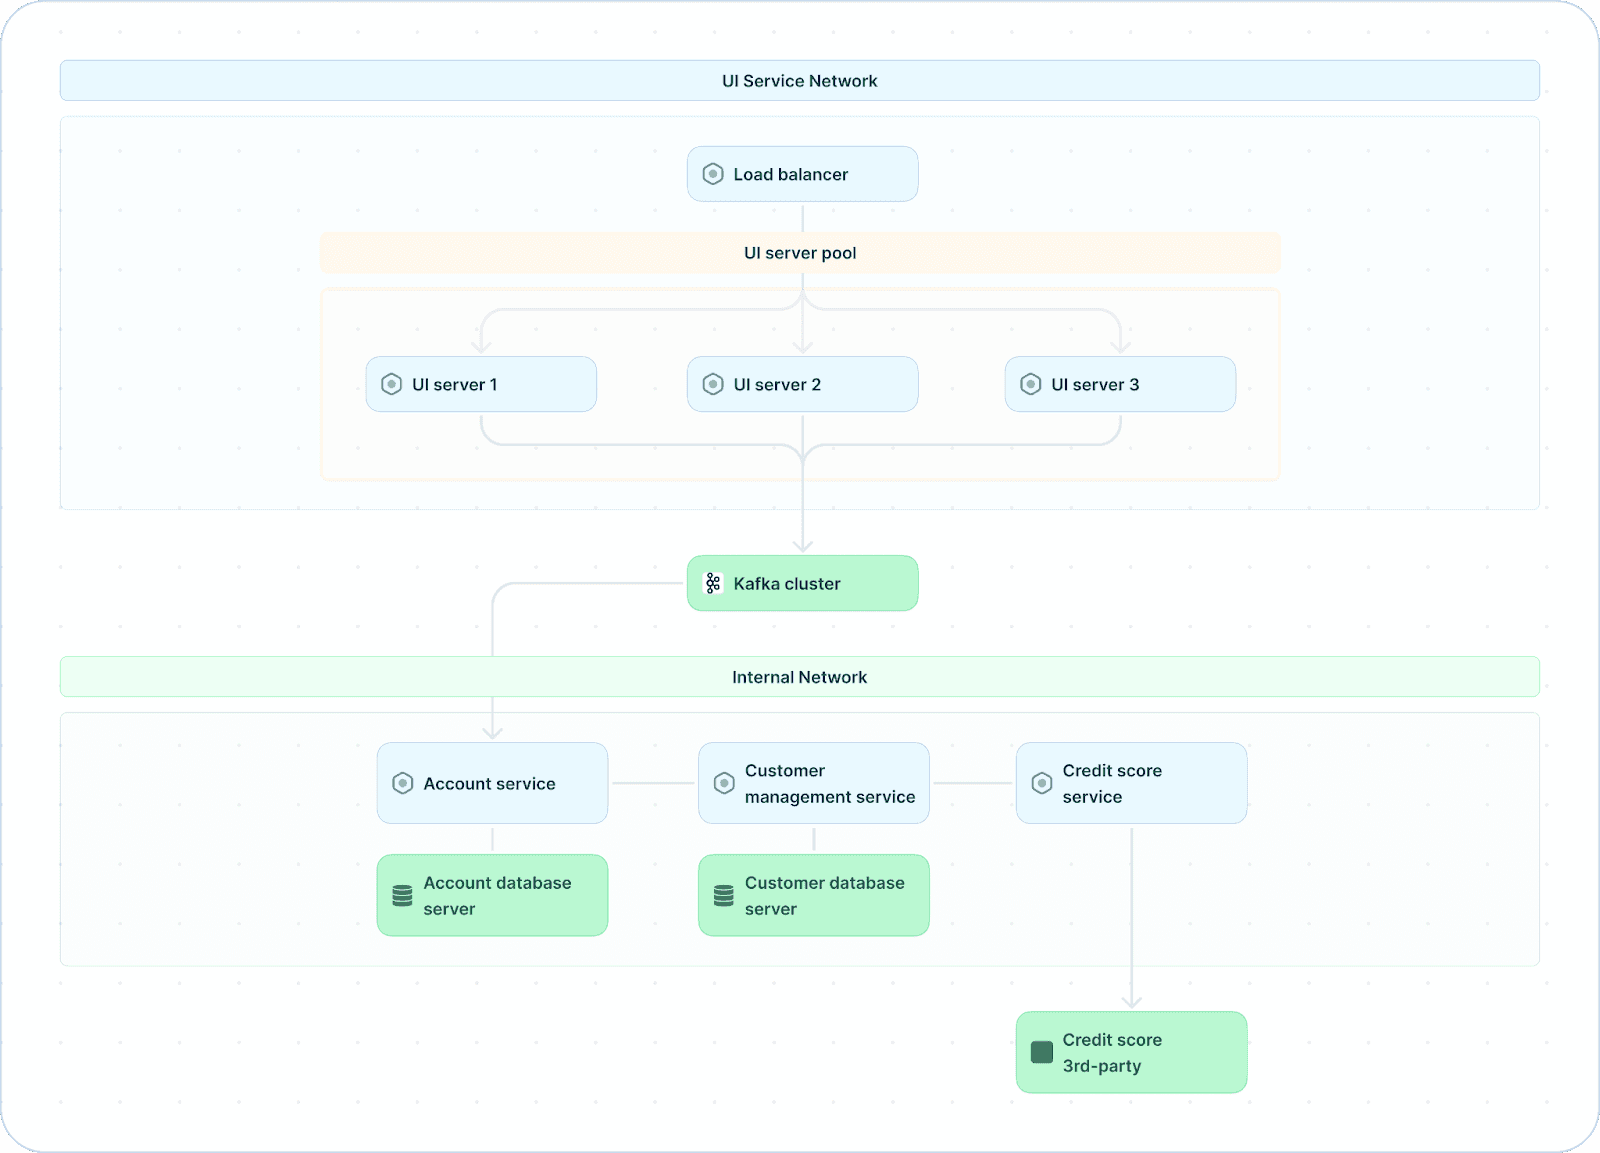Select the Account database server node label
The image size is (1600, 1153).
(497, 896)
